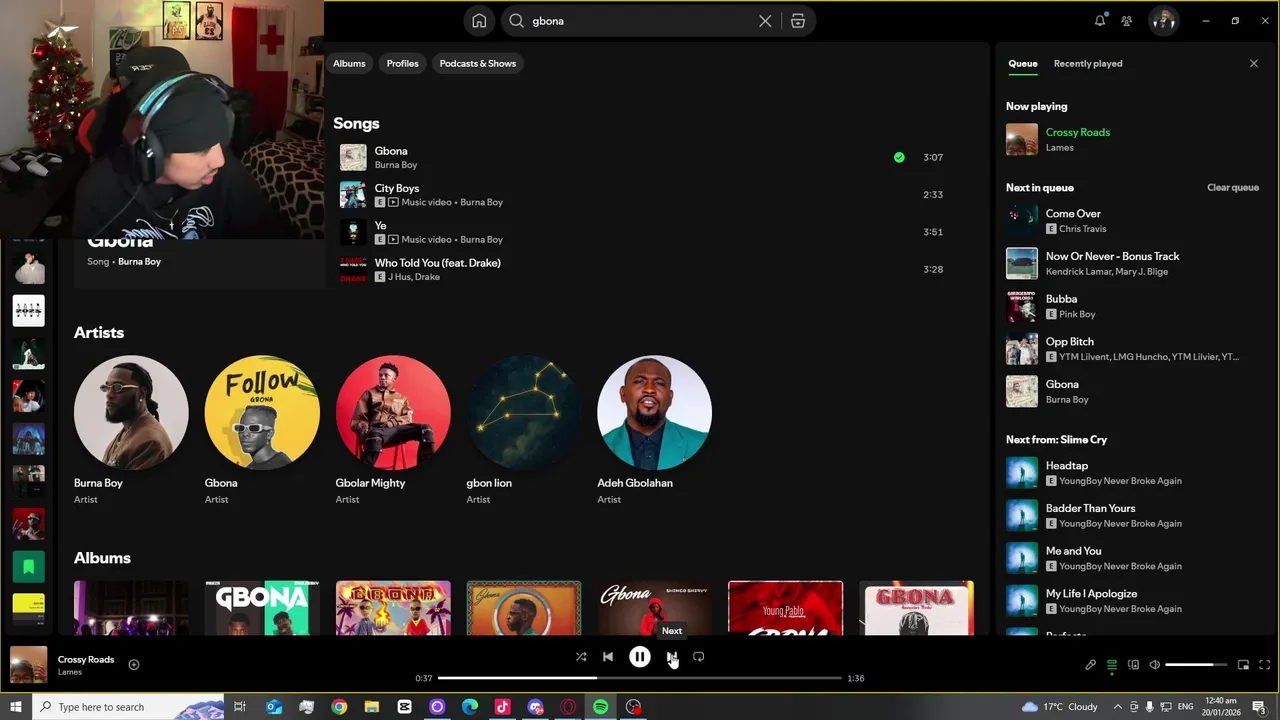Open Spotify icon in taskbar
Image resolution: width=1280 pixels, height=720 pixels.
click(x=600, y=707)
